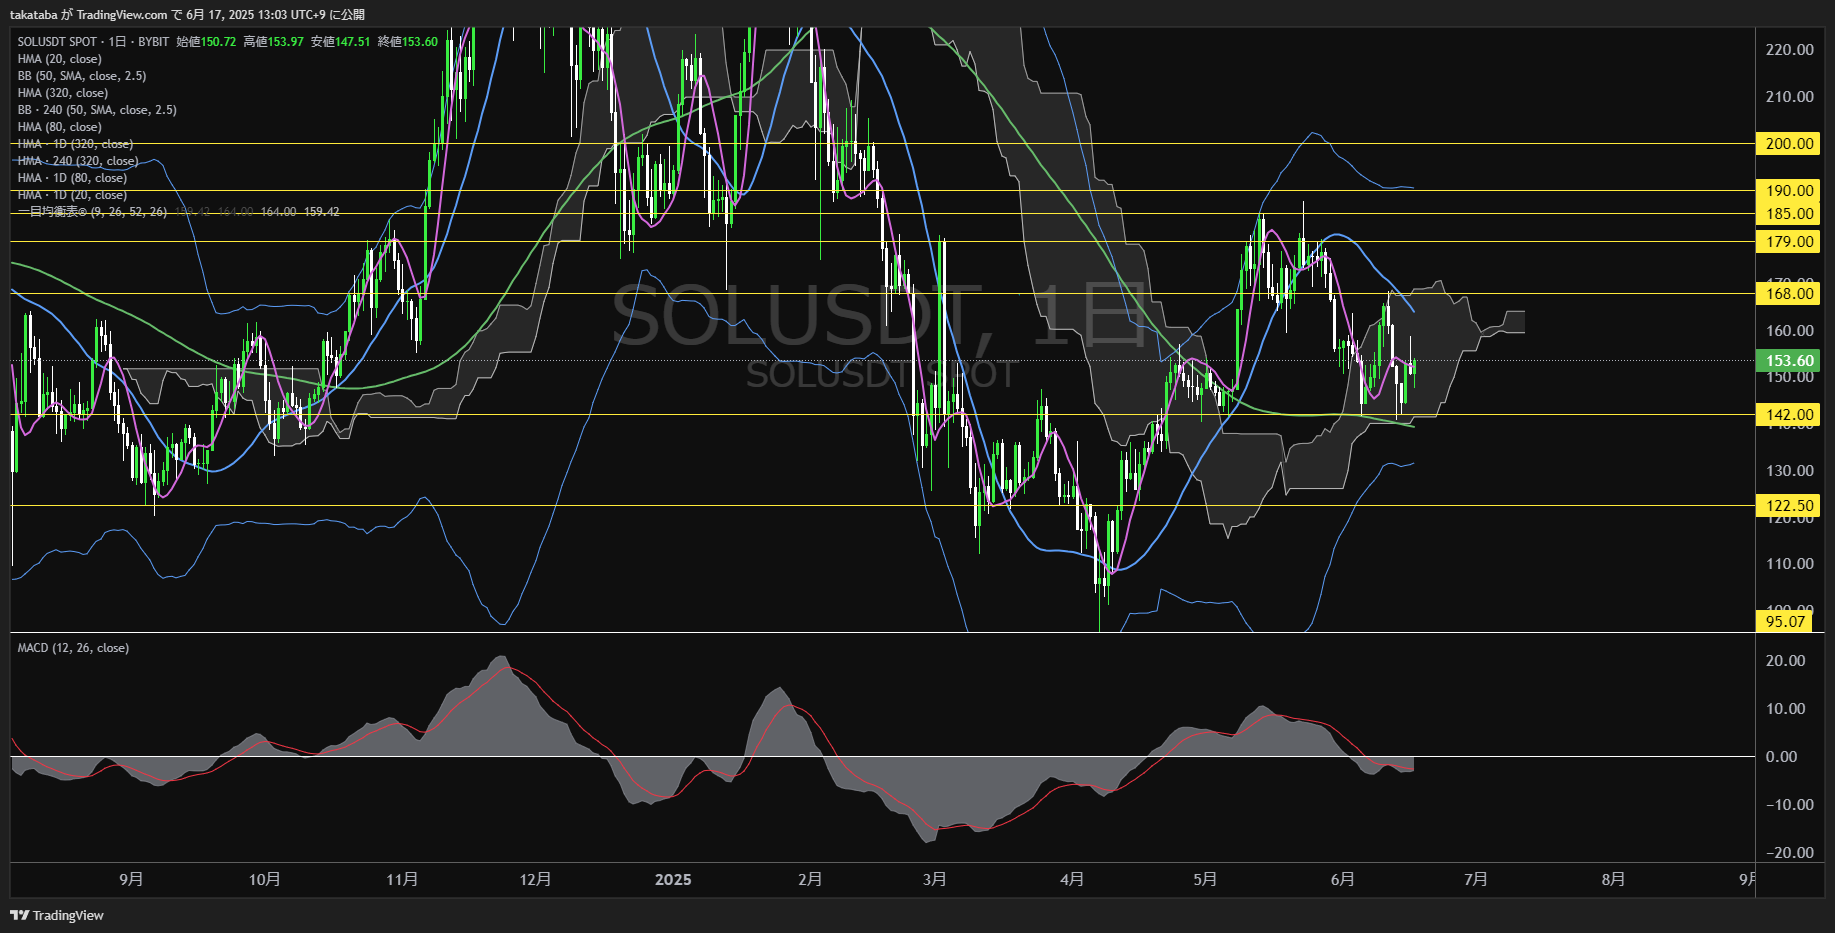Viewport: 1835px width, 933px height.
Task: Select the Ichimoku (9, 26, 52, 26) legend entry
Action: [92, 212]
